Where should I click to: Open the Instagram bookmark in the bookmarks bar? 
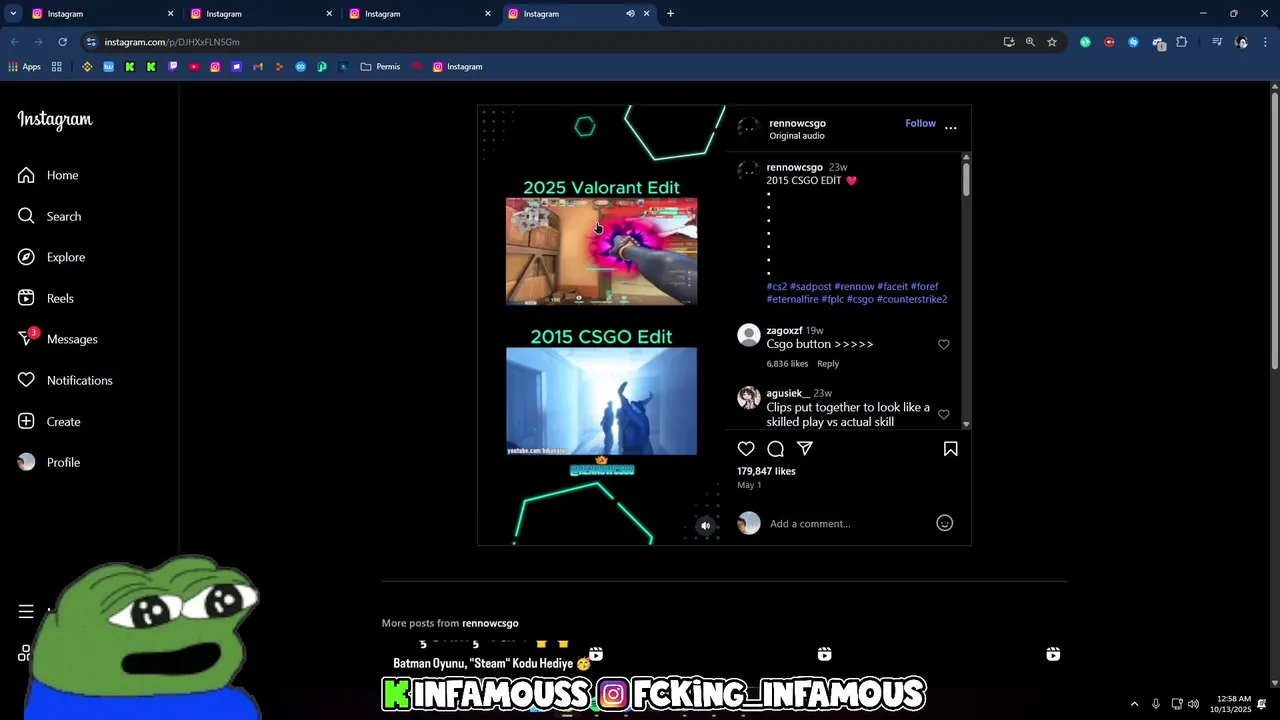click(457, 67)
